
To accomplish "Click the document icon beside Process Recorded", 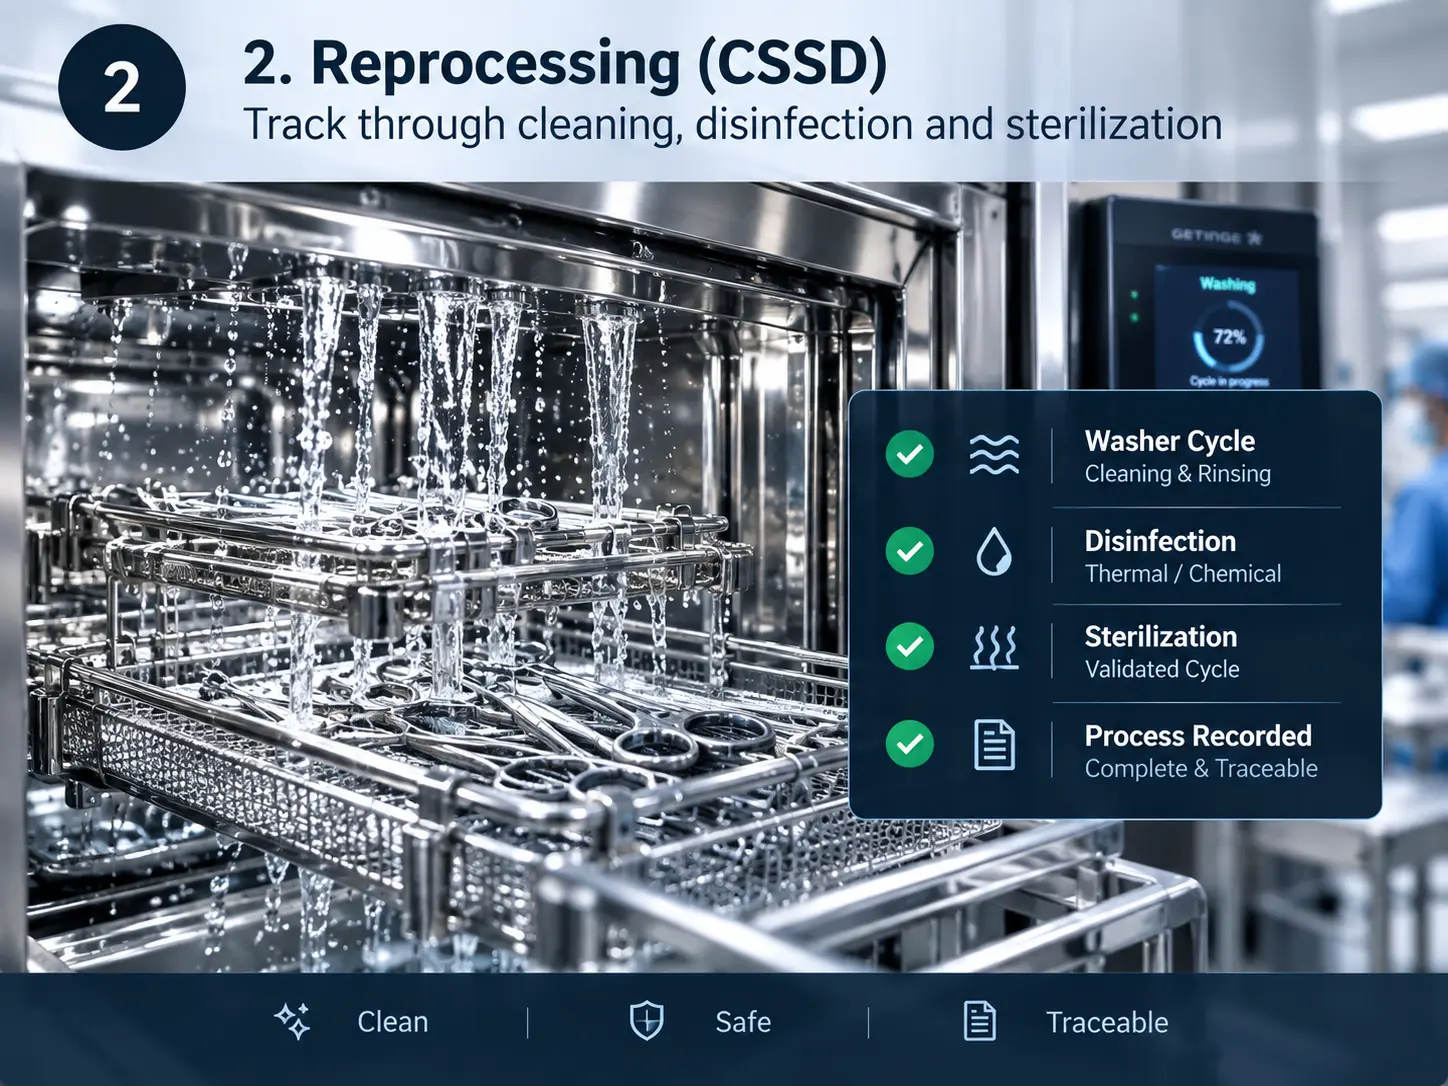I will click(994, 745).
